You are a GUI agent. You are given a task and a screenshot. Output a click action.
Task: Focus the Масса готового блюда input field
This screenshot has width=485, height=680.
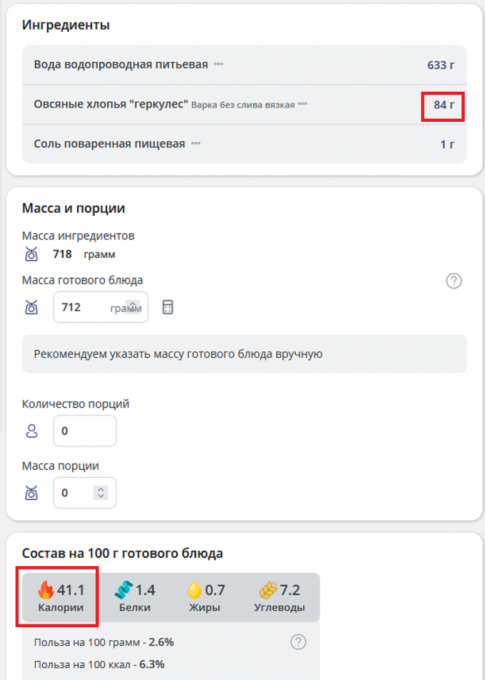(101, 307)
